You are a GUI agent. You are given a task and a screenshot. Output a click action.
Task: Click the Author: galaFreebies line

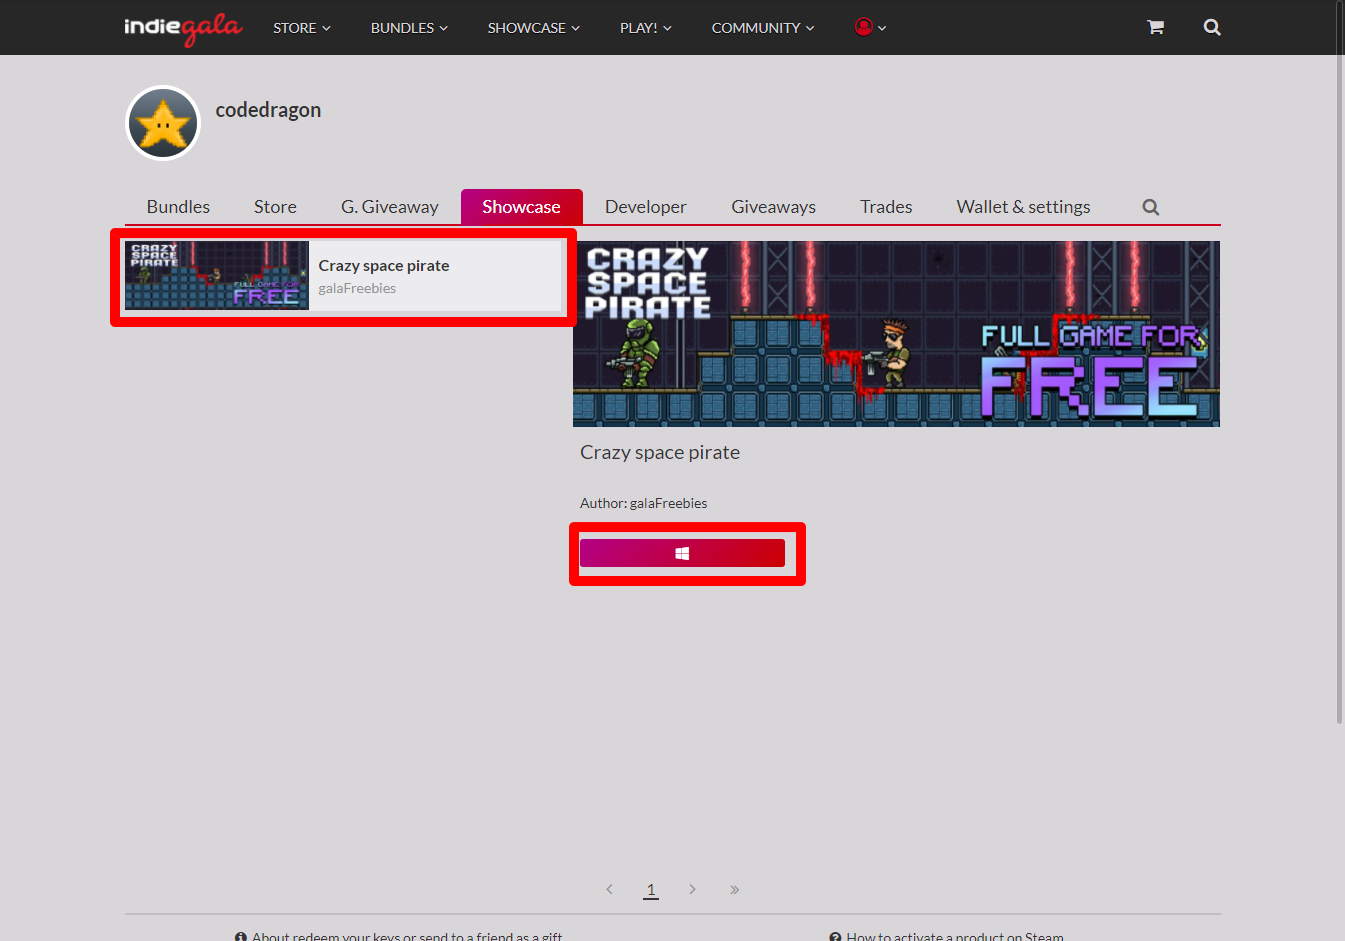pyautogui.click(x=644, y=503)
